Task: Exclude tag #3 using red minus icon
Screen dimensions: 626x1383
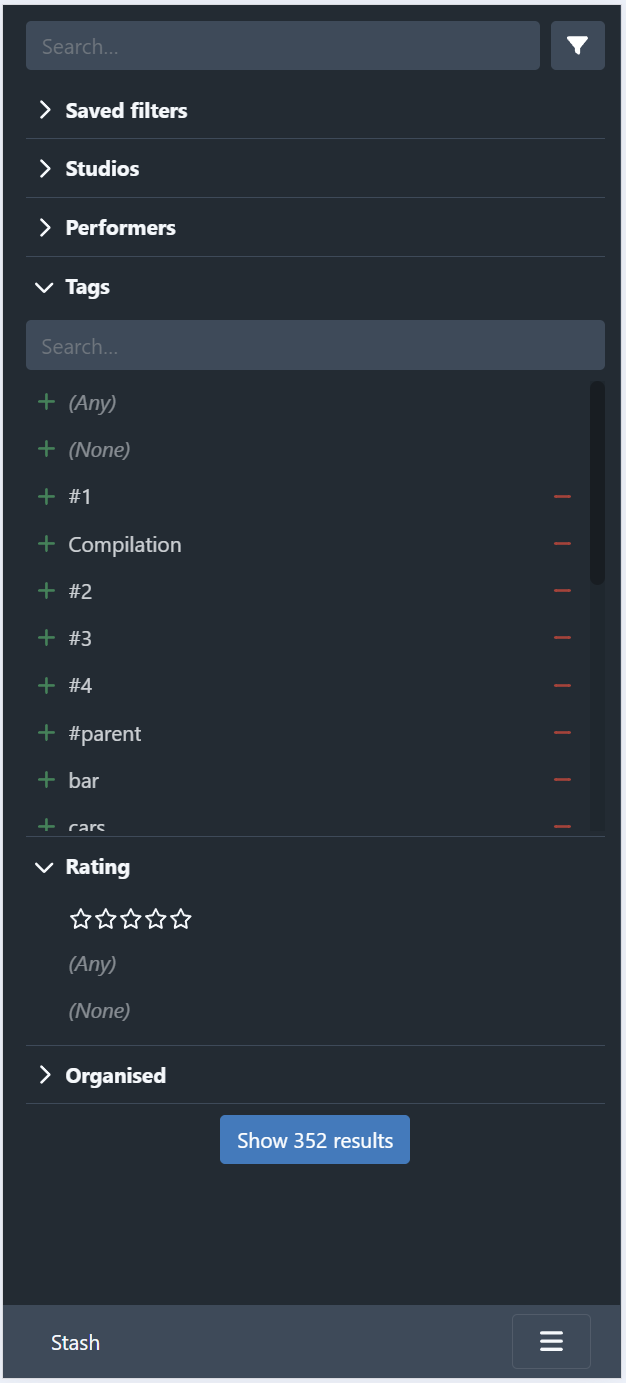Action: coord(562,638)
